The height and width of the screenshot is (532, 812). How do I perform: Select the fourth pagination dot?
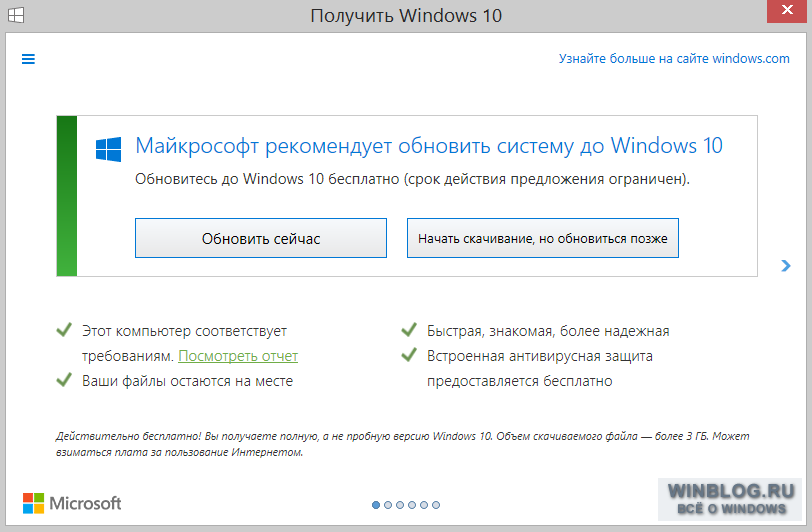pos(412,505)
